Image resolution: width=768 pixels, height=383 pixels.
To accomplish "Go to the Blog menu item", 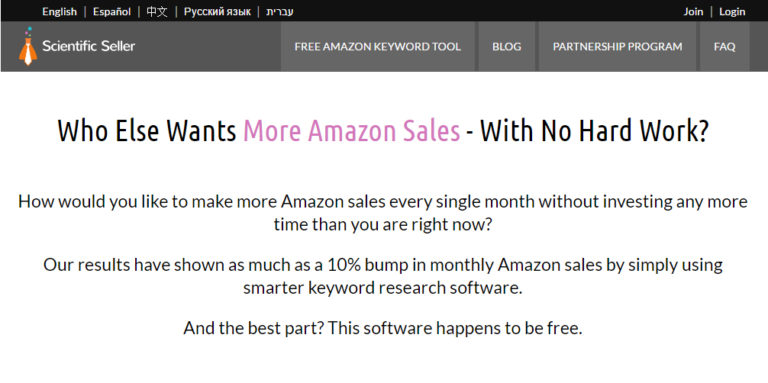I will coord(506,47).
